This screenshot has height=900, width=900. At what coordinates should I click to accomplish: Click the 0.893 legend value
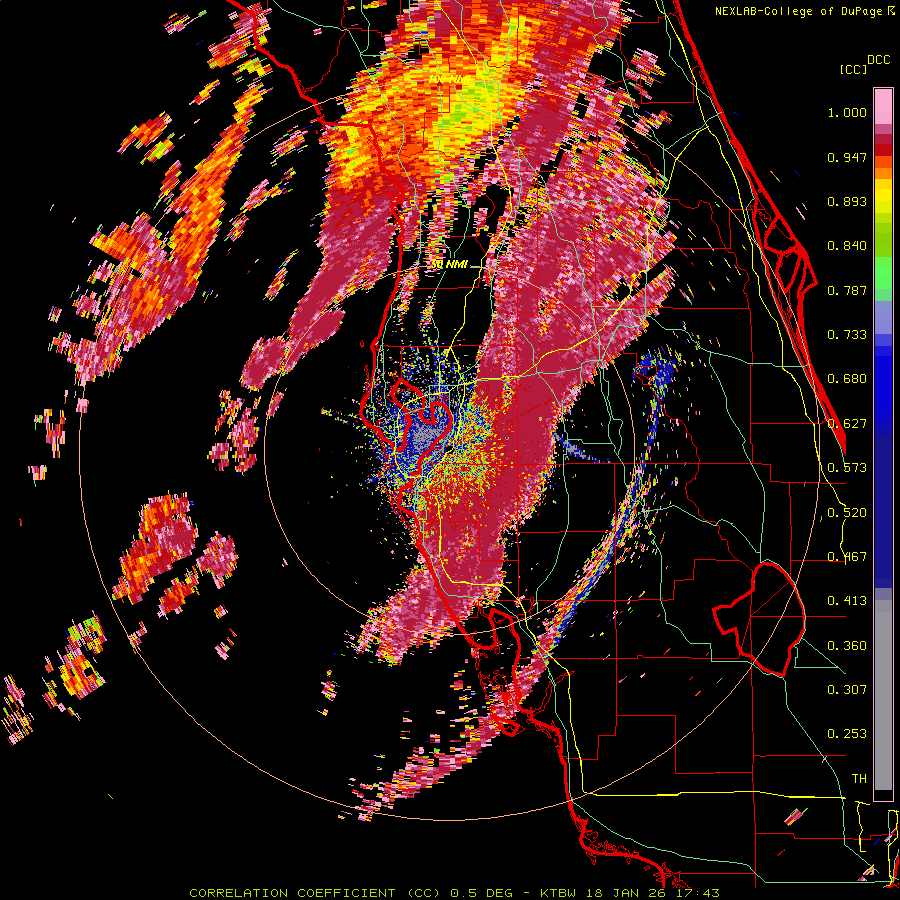coord(847,201)
